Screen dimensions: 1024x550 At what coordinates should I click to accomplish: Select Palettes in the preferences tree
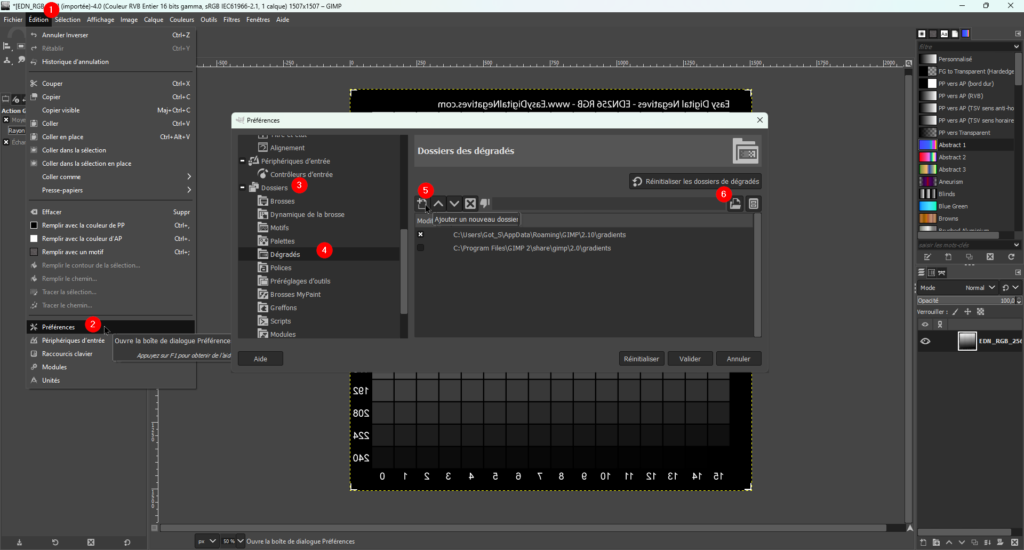click(x=282, y=241)
